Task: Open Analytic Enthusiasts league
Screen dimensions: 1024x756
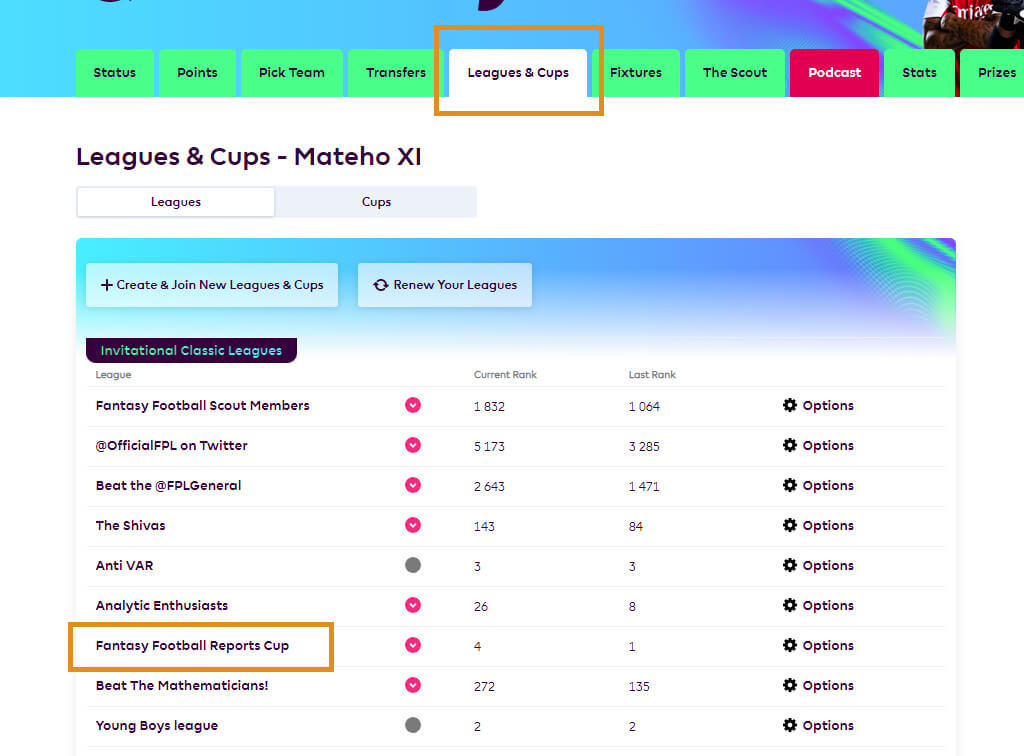Action: (x=162, y=605)
